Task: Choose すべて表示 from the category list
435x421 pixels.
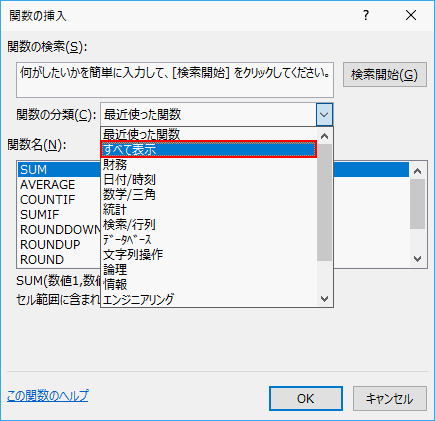Action: (x=209, y=149)
